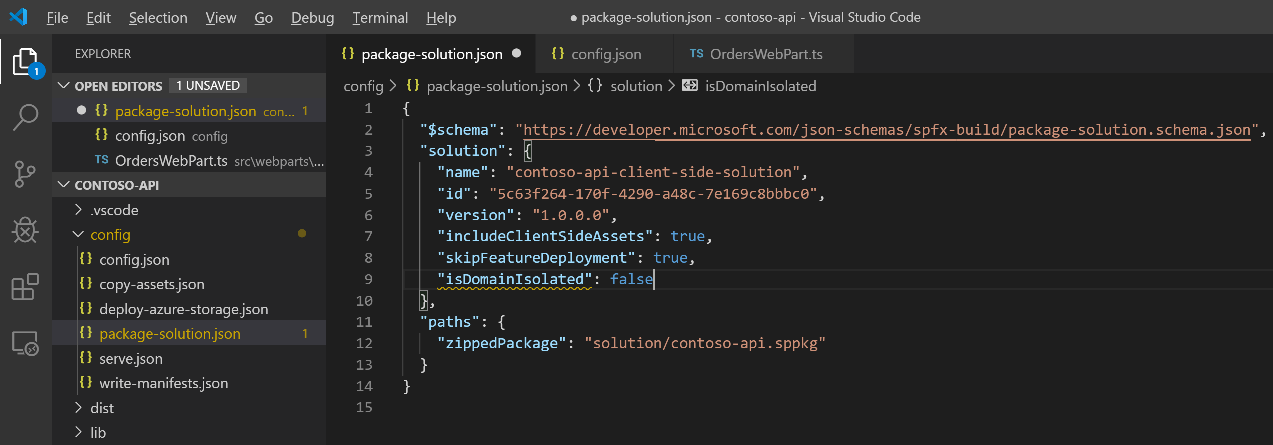Open the View menu
This screenshot has height=445, width=1273.
pos(221,18)
